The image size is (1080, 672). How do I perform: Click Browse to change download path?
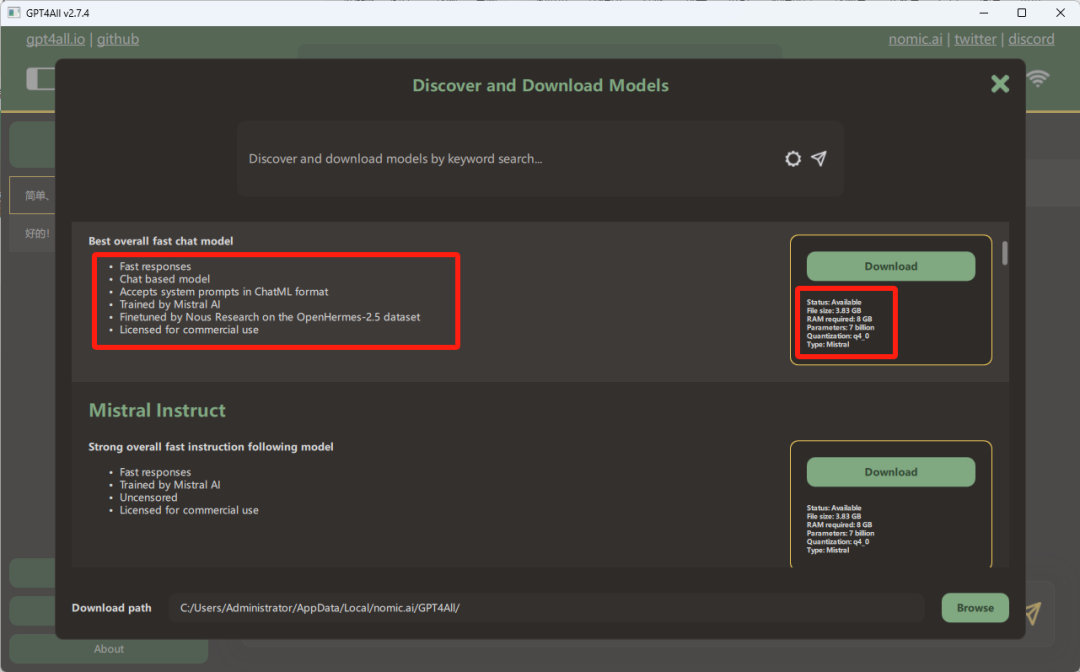click(x=975, y=608)
